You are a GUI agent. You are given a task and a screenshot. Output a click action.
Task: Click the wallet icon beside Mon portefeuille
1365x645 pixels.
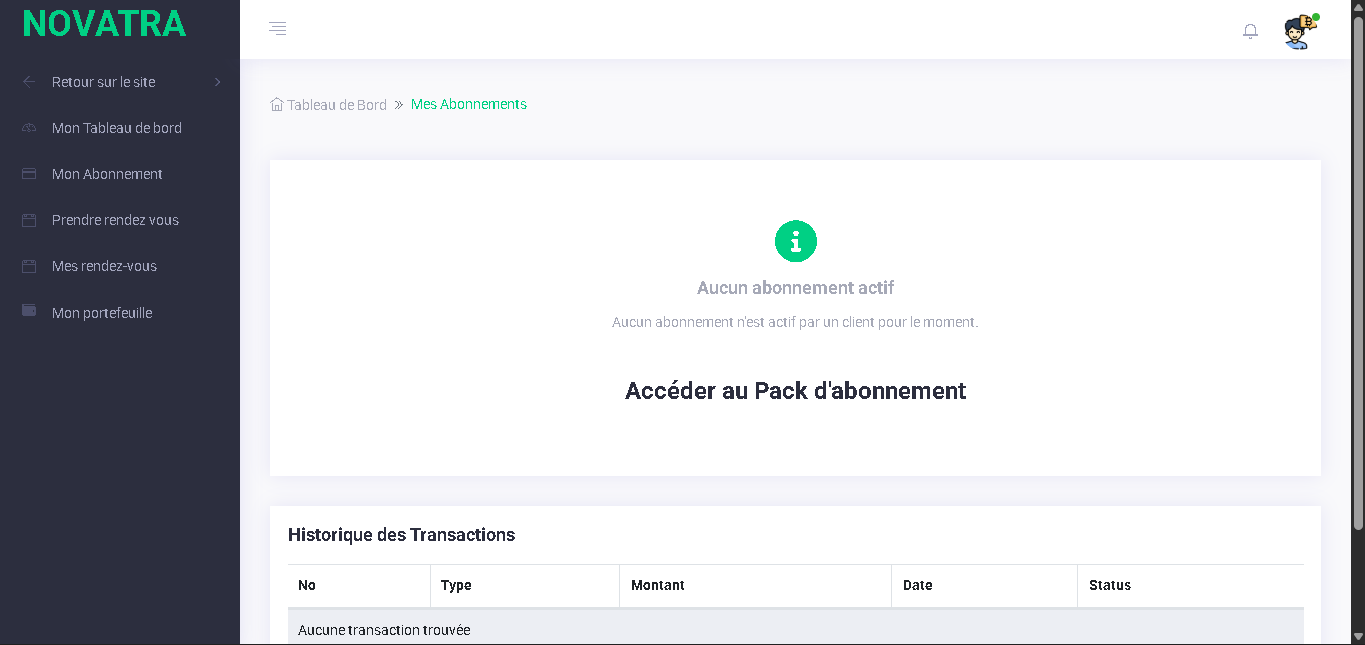pos(29,311)
